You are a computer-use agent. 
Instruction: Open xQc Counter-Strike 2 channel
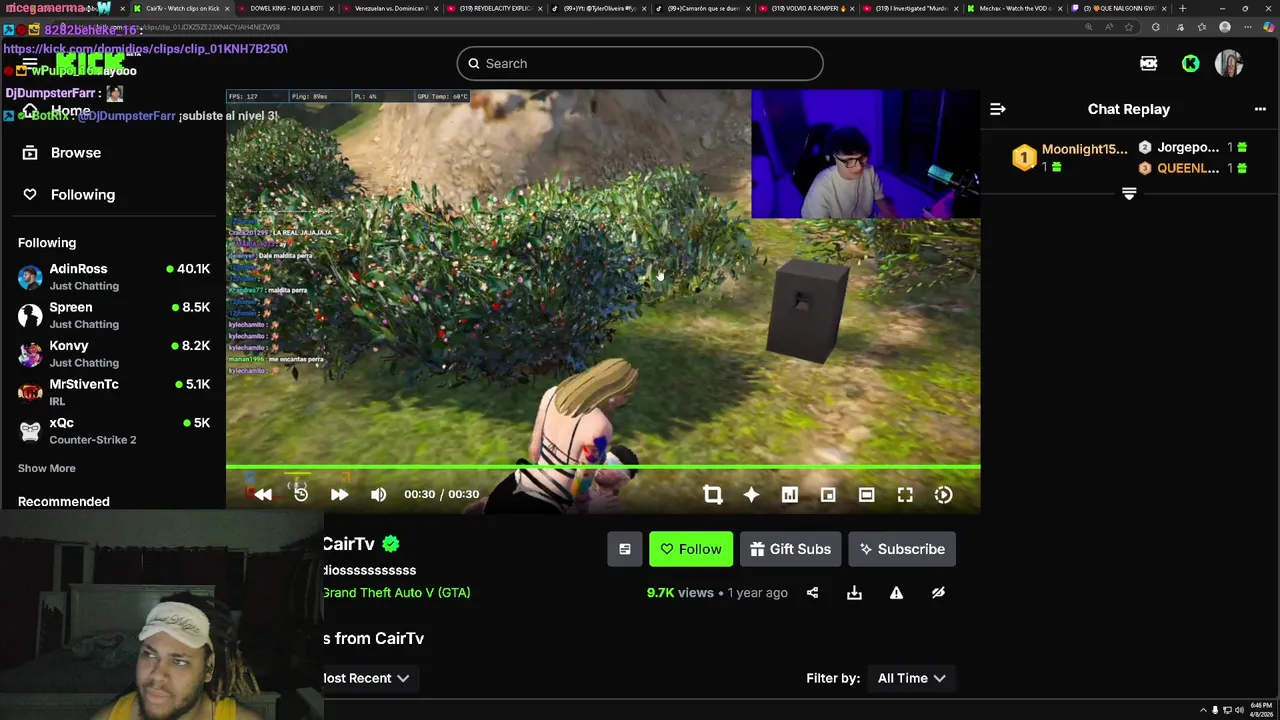(114, 430)
